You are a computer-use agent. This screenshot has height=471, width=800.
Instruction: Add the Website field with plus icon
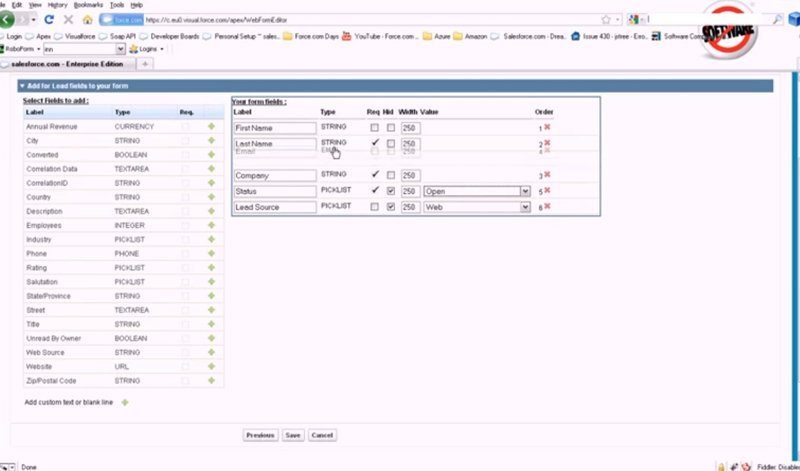coord(211,366)
